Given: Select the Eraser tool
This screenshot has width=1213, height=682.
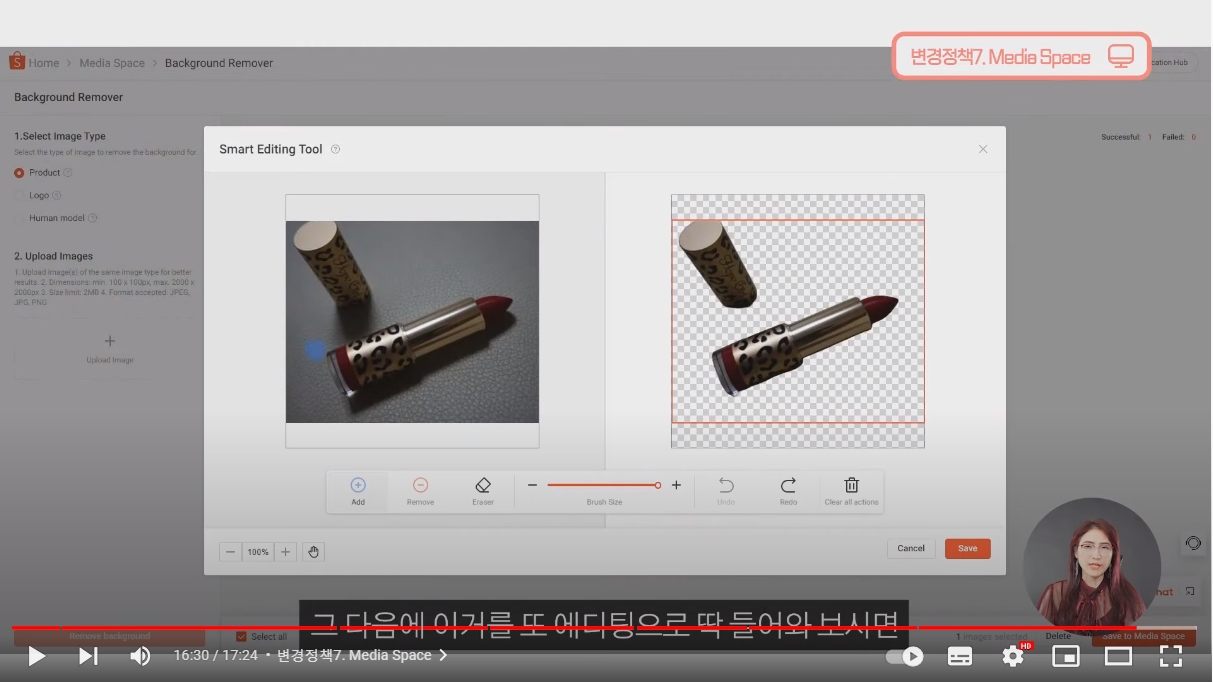Looking at the screenshot, I should 483,491.
